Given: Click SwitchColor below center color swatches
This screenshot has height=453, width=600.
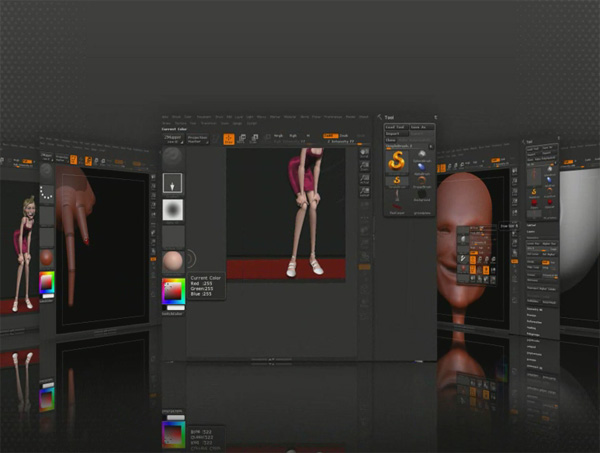Looking at the screenshot, I should pos(173,314).
